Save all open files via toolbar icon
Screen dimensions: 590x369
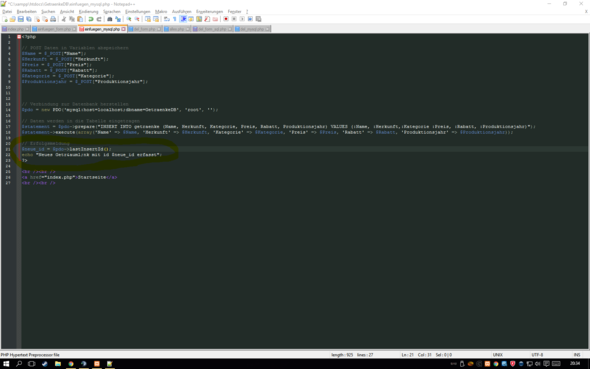tap(29, 19)
